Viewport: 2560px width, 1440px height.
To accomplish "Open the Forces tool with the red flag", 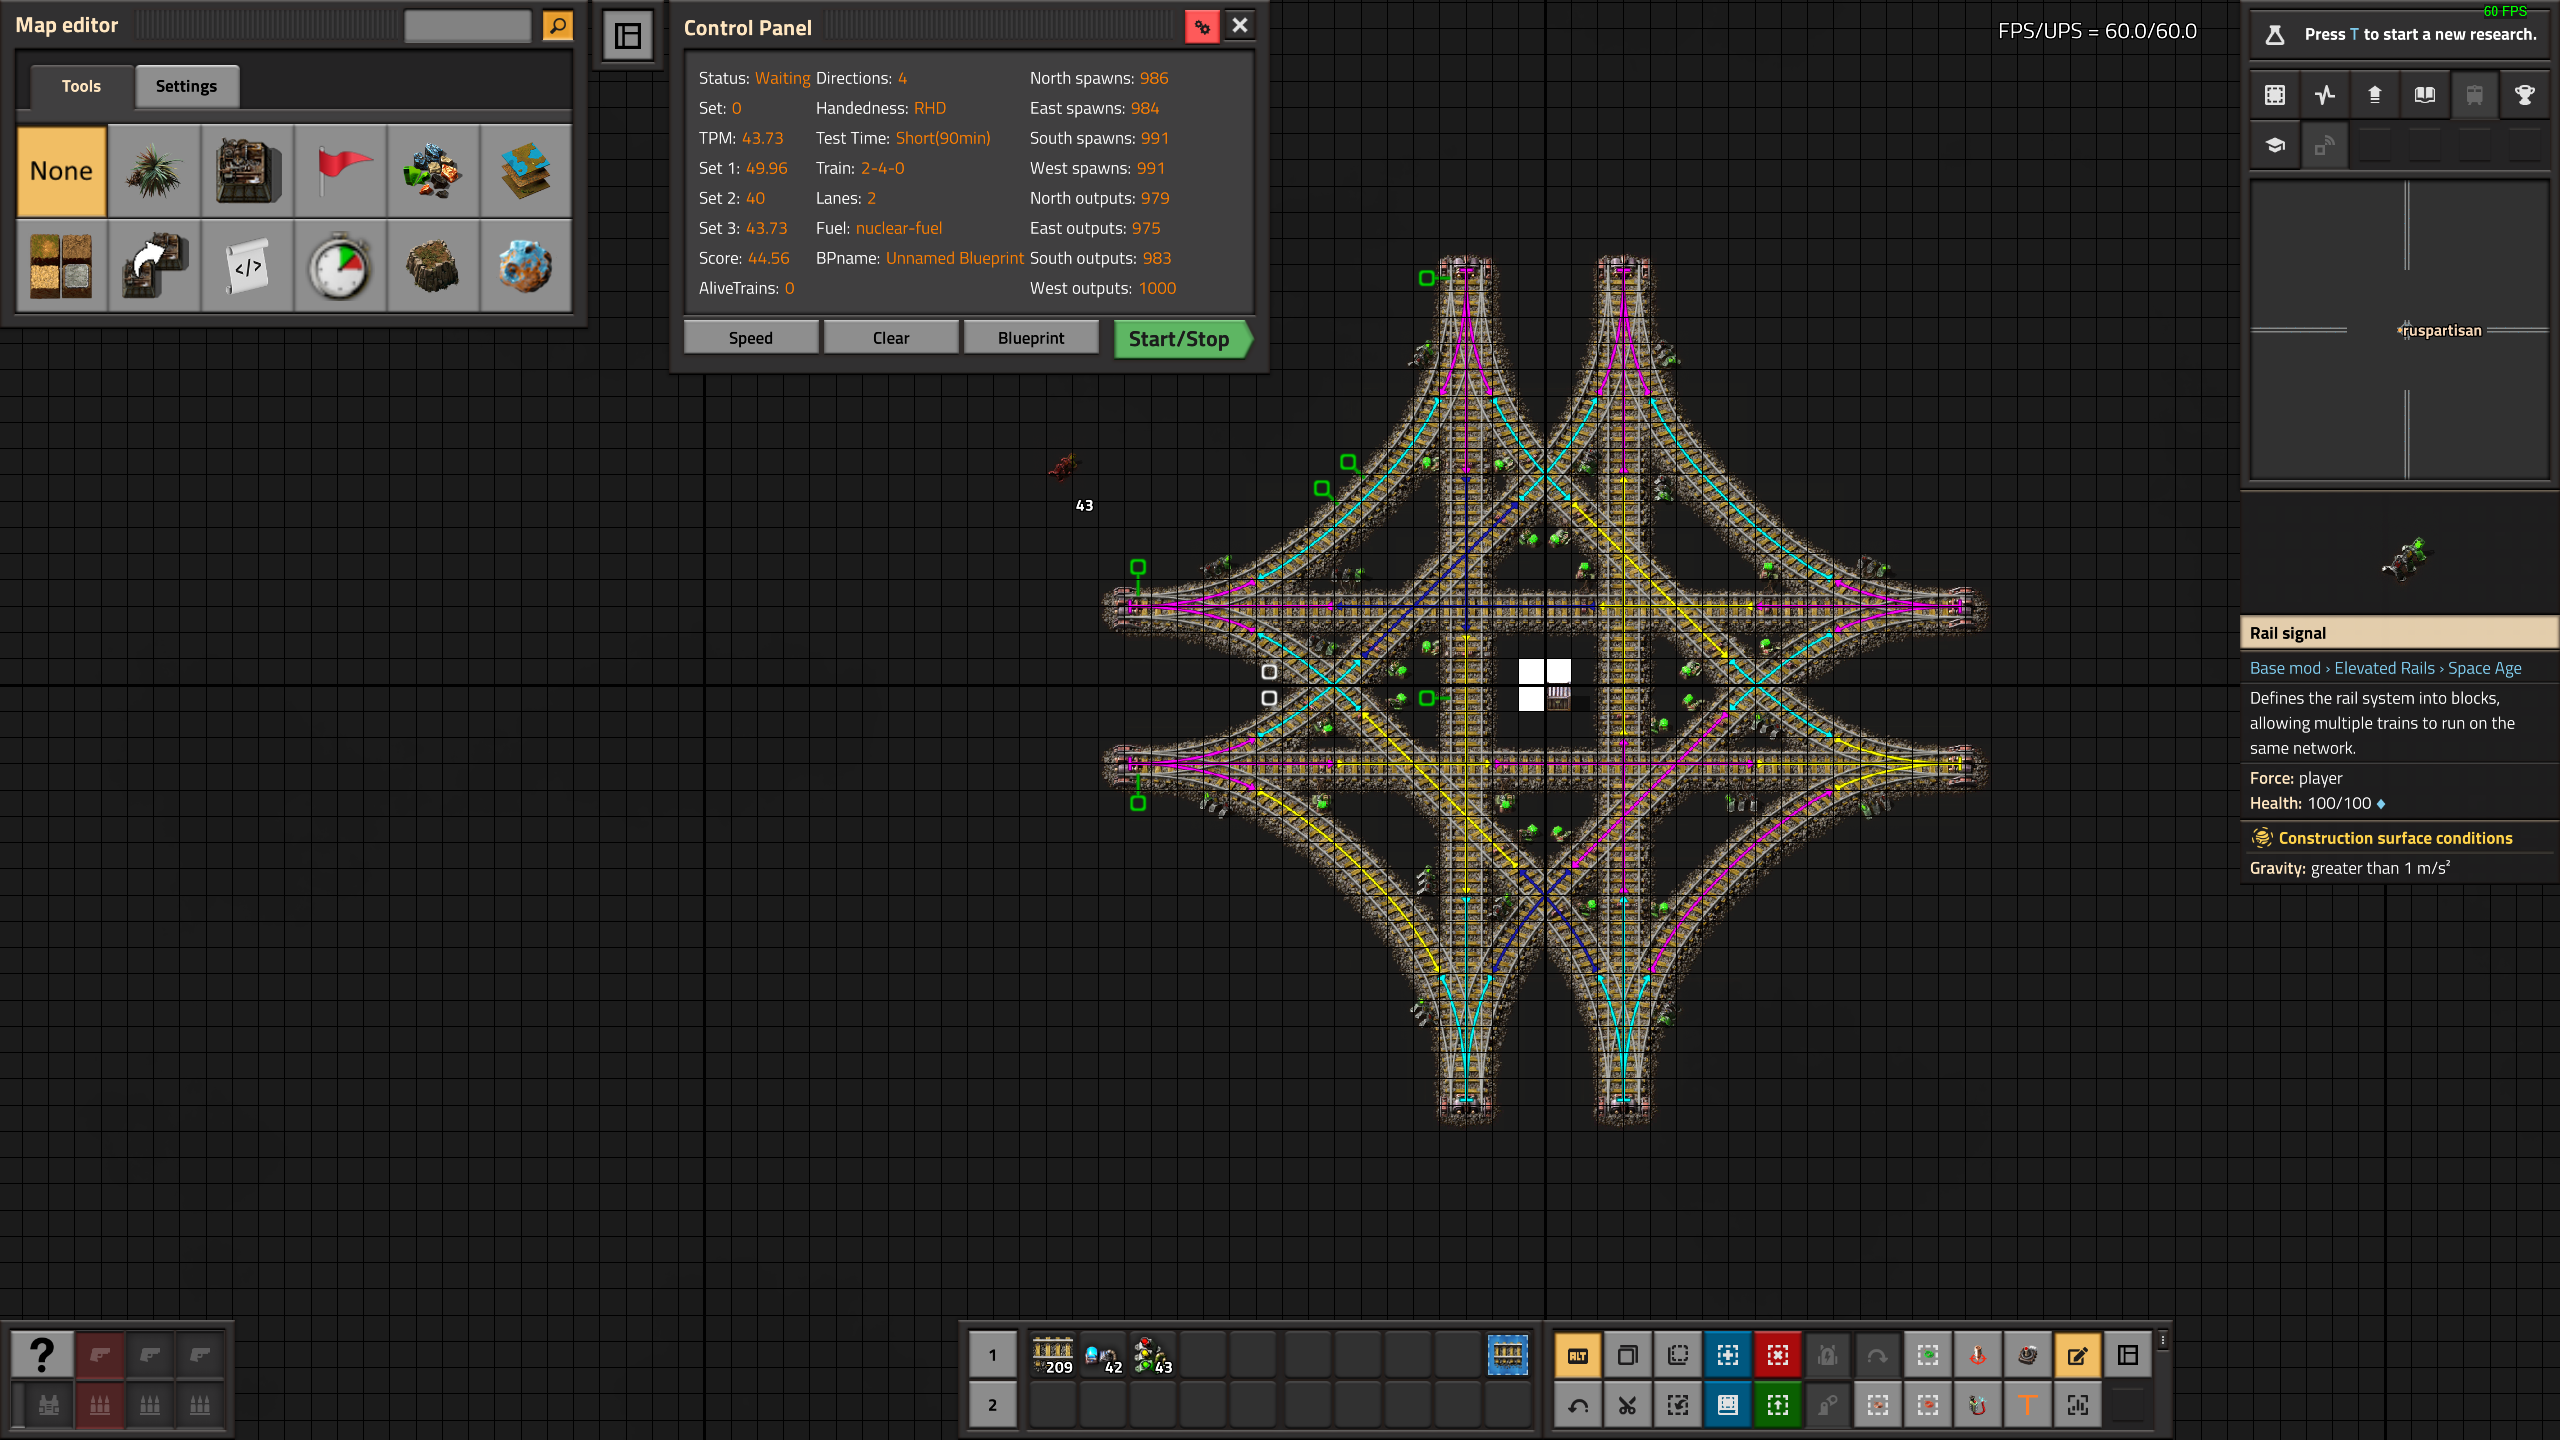I will coord(340,171).
